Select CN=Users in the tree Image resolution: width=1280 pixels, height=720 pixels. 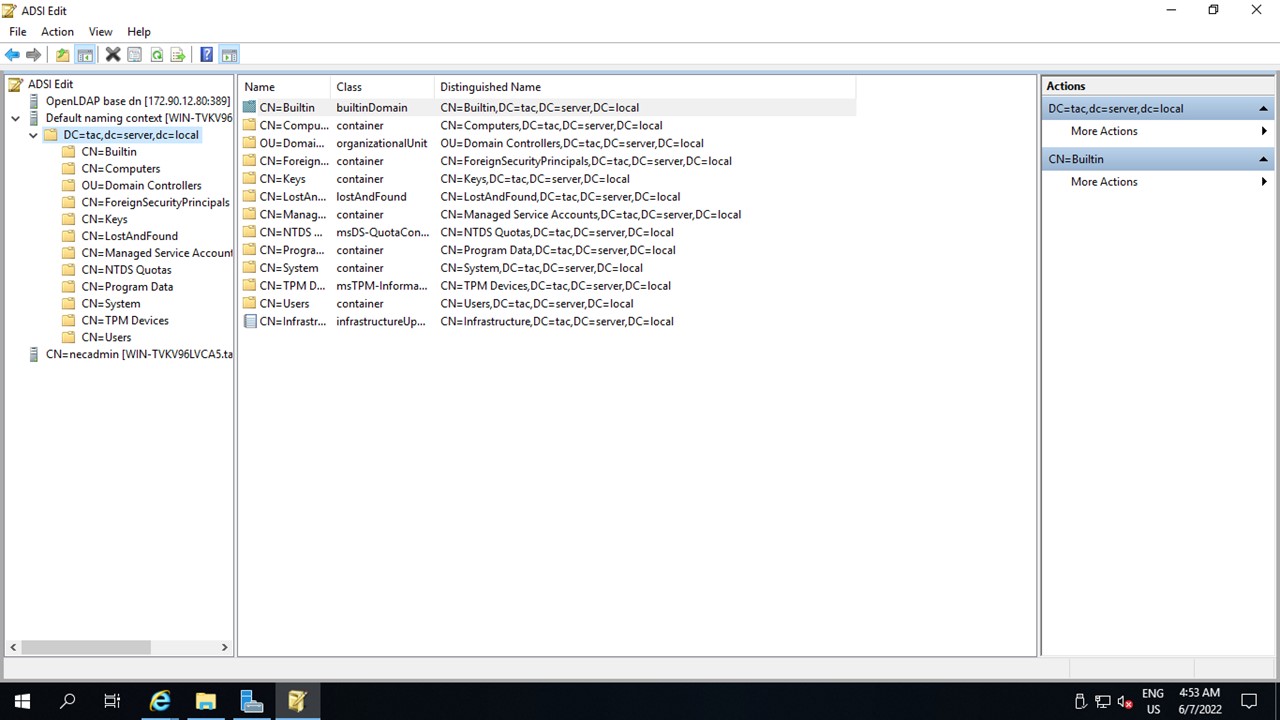106,337
